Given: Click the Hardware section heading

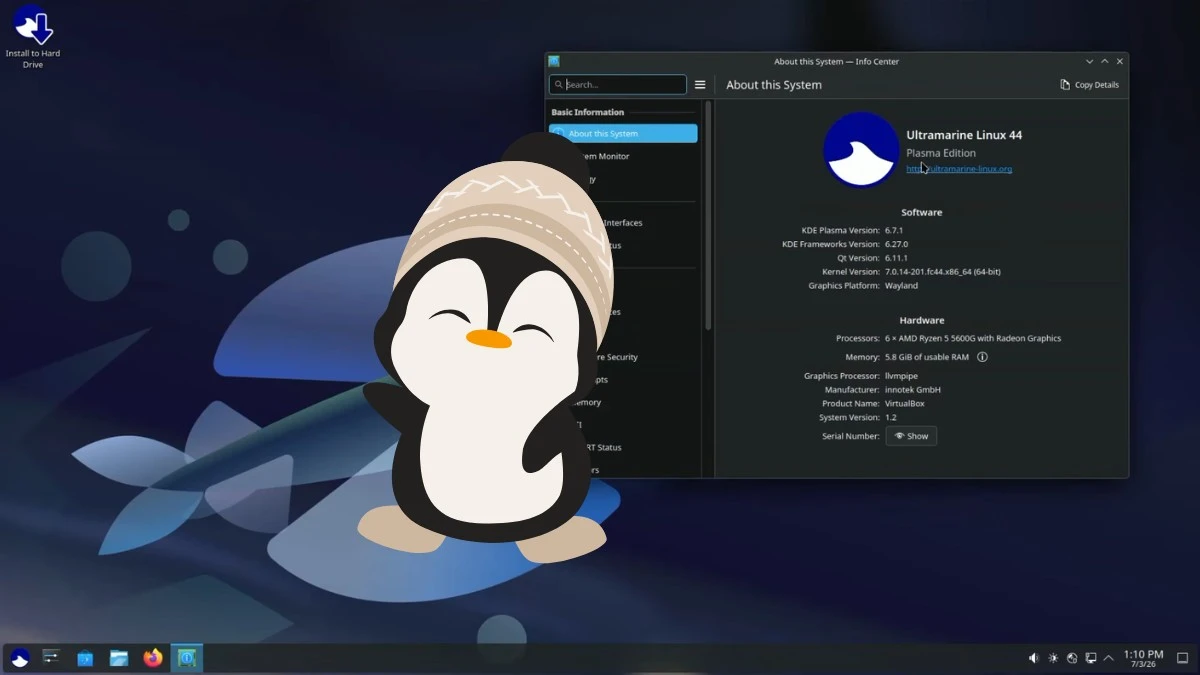Looking at the screenshot, I should [x=922, y=320].
